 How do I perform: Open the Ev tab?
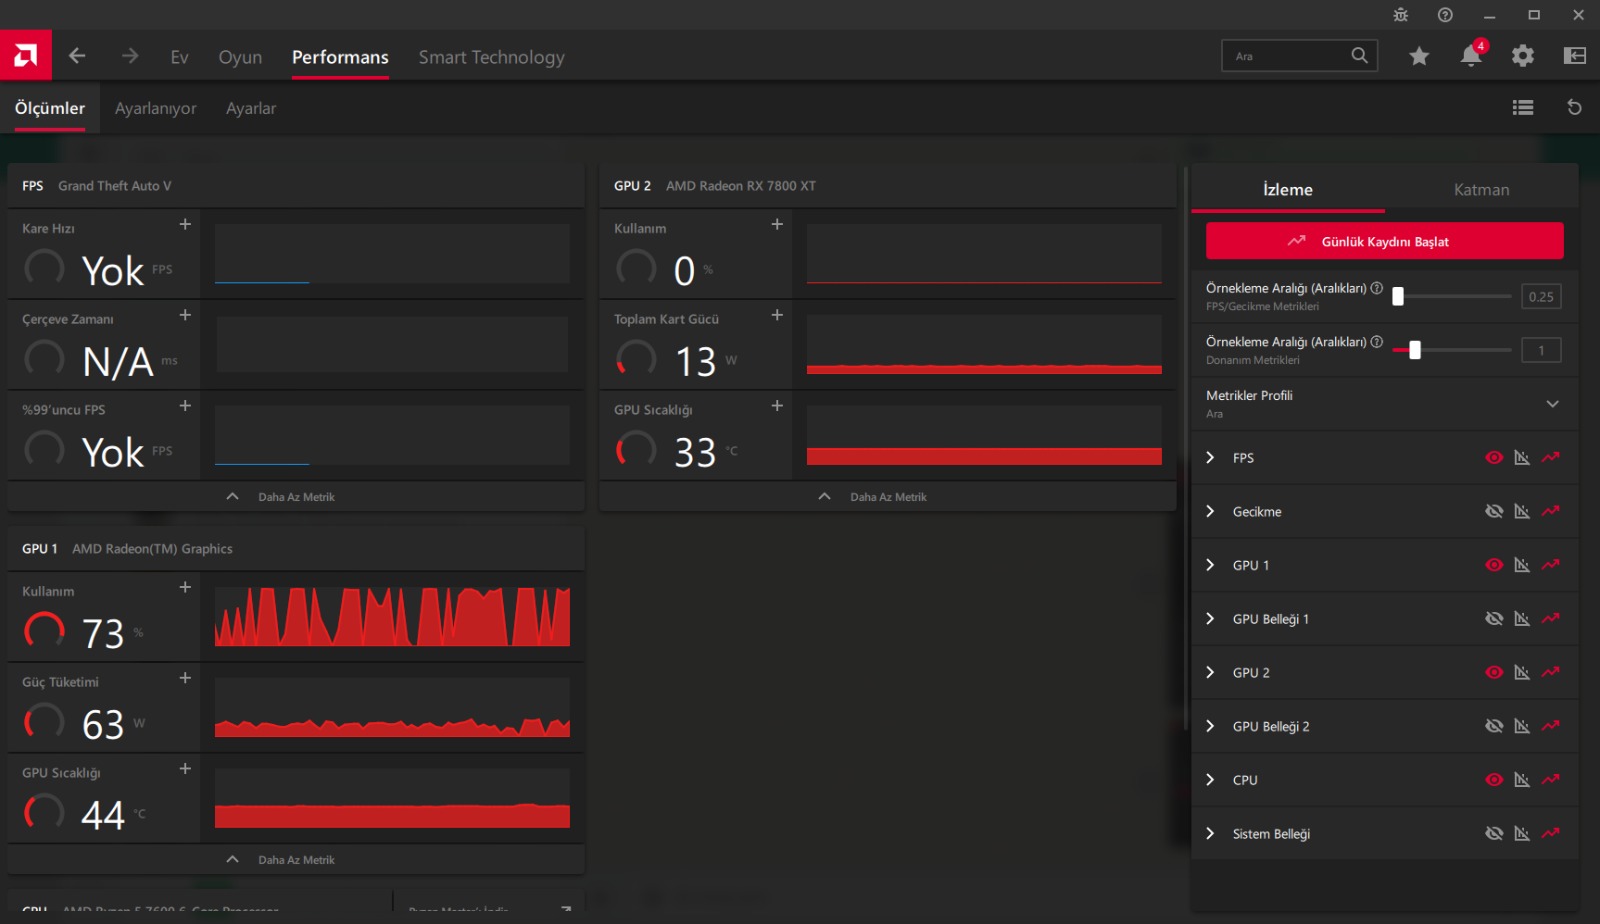pyautogui.click(x=179, y=57)
